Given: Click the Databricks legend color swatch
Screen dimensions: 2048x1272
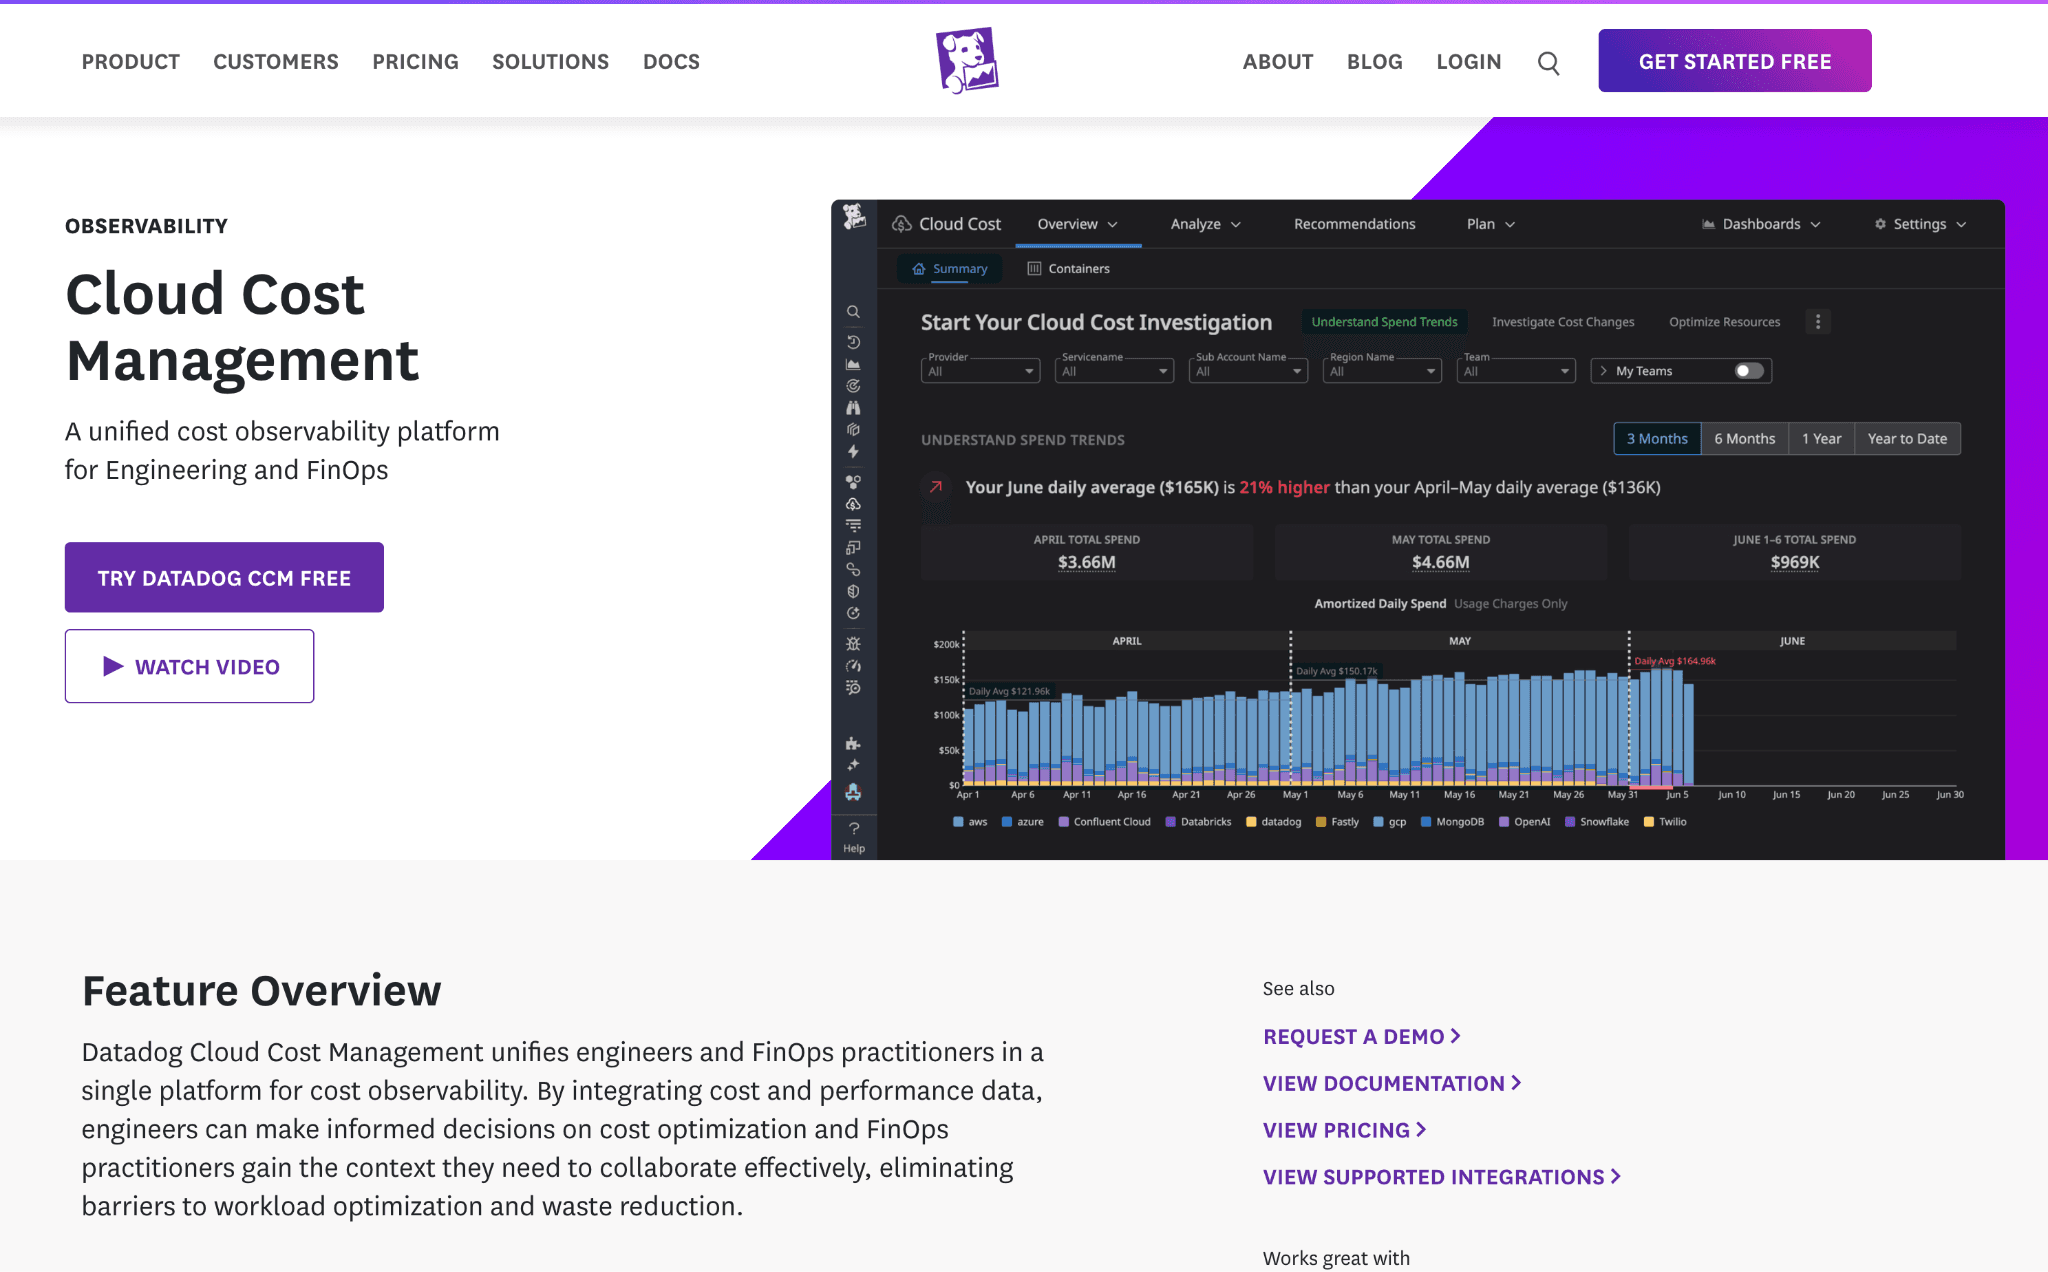Looking at the screenshot, I should pos(1170,822).
